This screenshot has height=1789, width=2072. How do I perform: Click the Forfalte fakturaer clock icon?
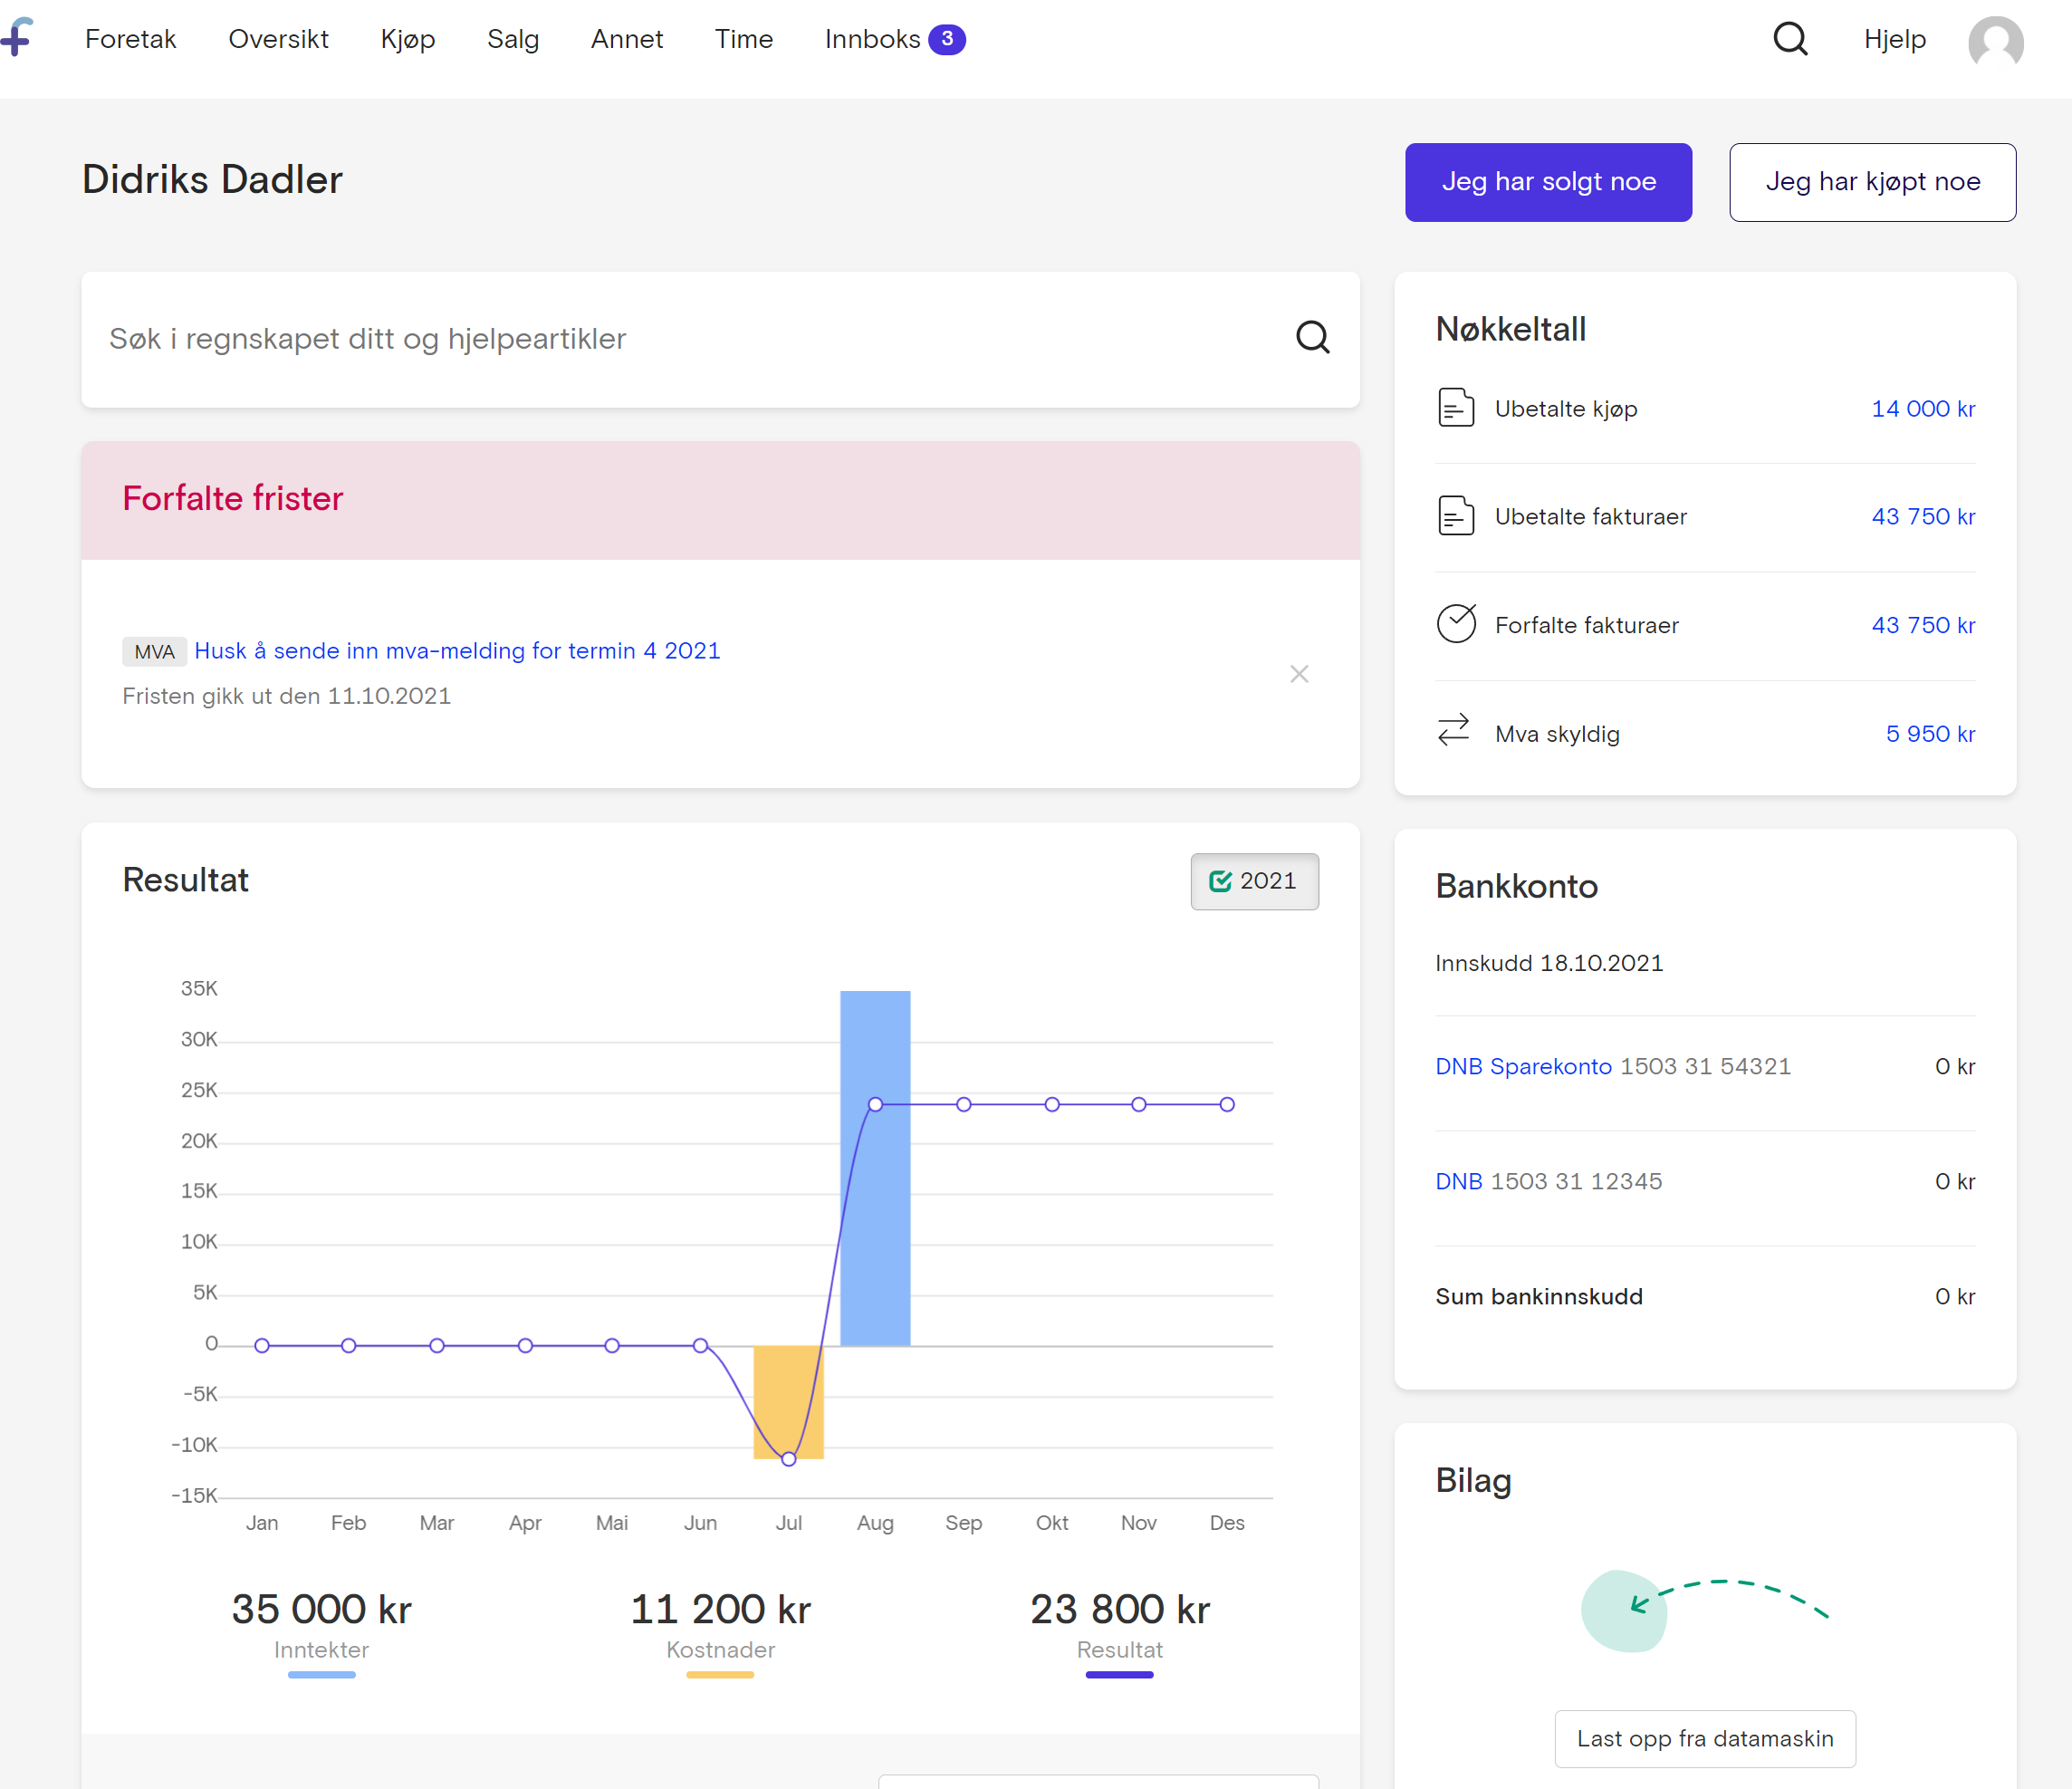click(x=1456, y=624)
